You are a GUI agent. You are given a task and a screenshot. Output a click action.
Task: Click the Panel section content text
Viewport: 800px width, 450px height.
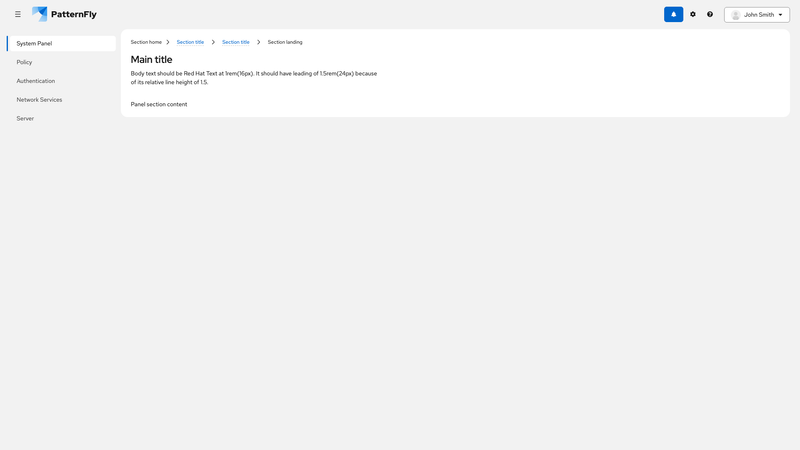[159, 104]
